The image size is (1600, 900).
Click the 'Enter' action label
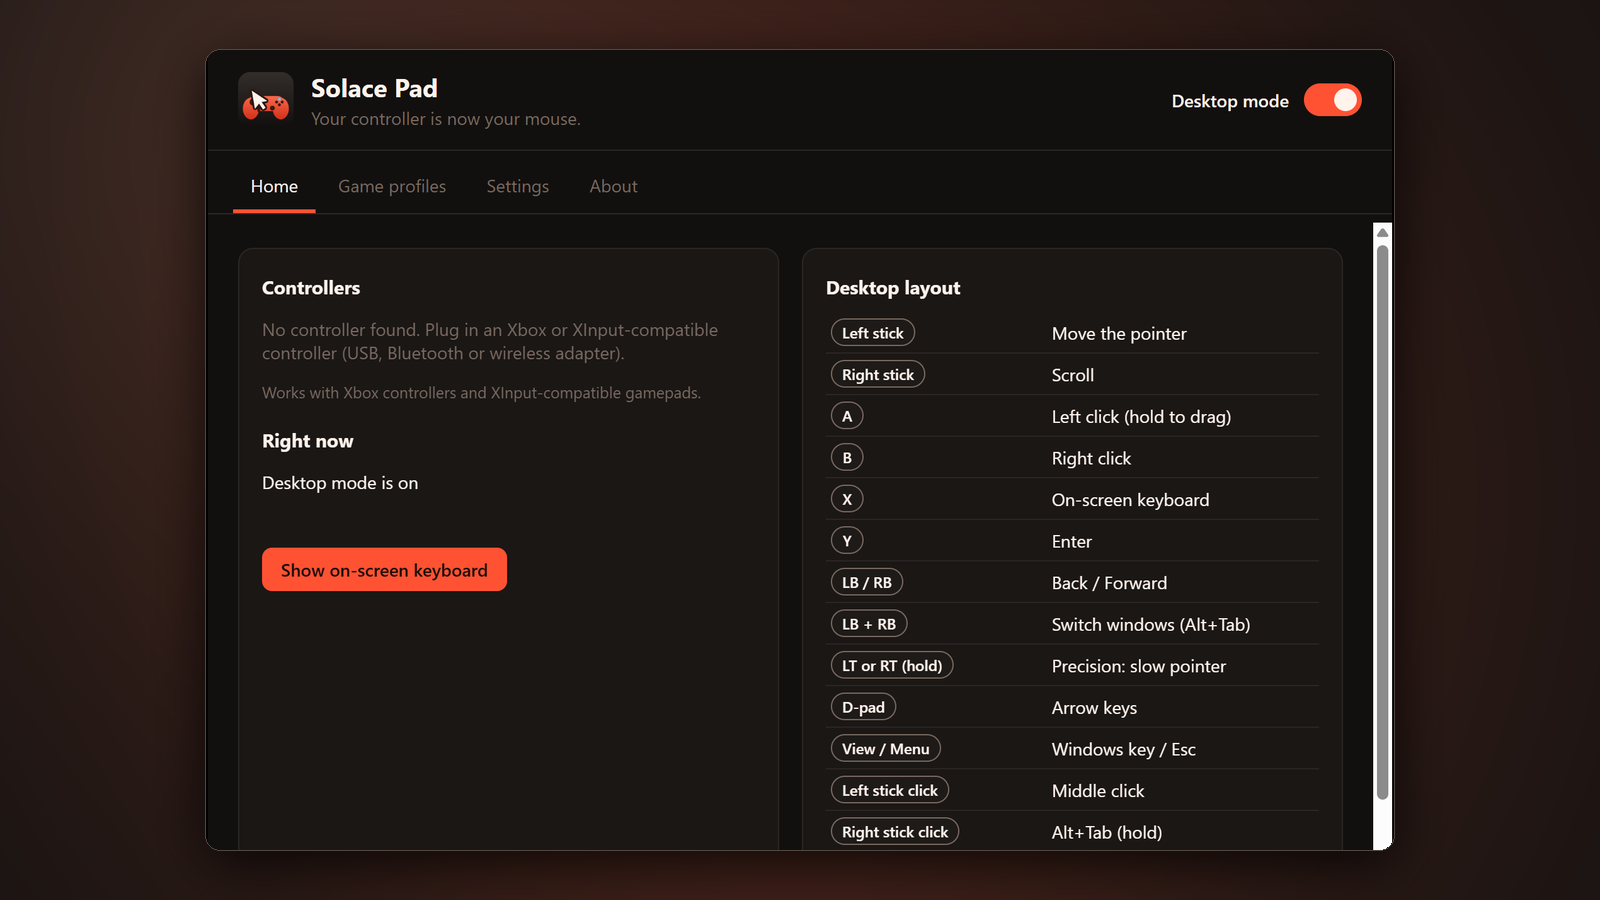click(1072, 542)
